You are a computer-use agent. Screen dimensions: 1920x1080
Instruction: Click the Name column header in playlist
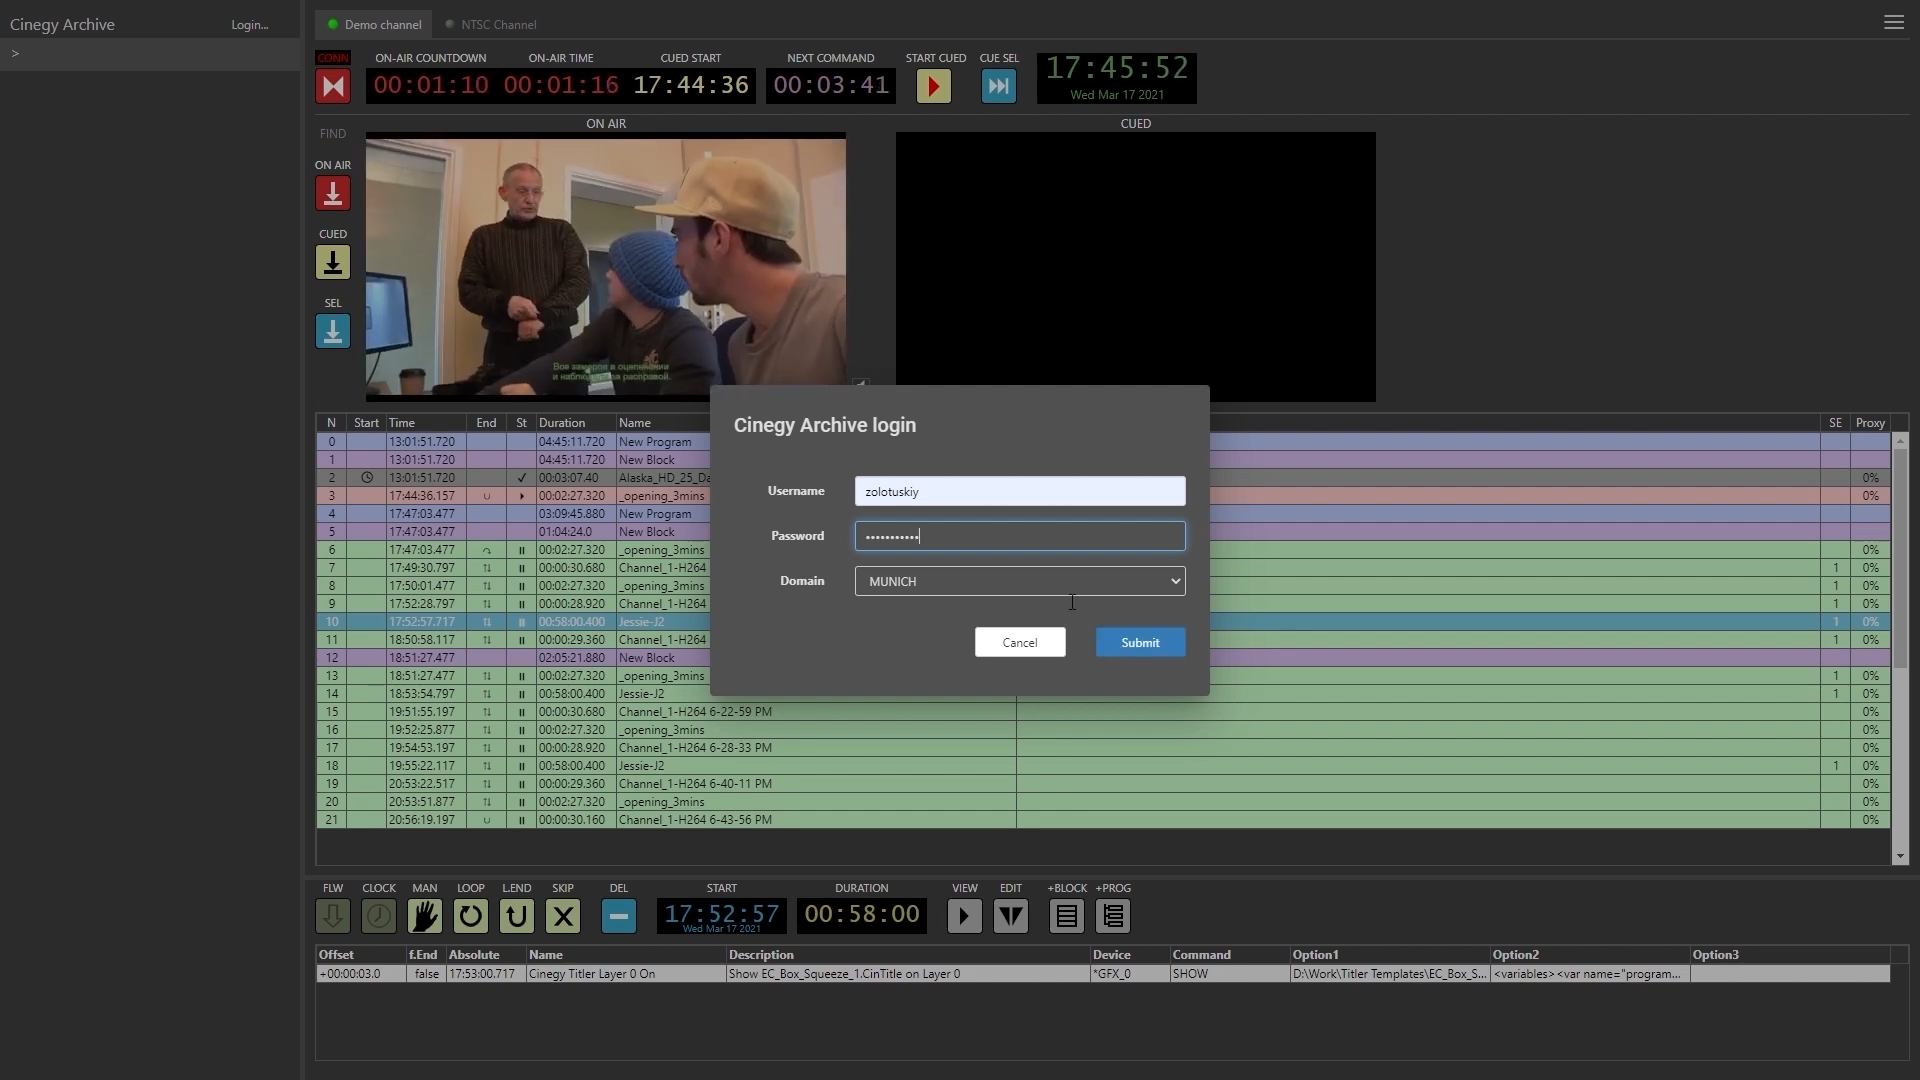[635, 423]
